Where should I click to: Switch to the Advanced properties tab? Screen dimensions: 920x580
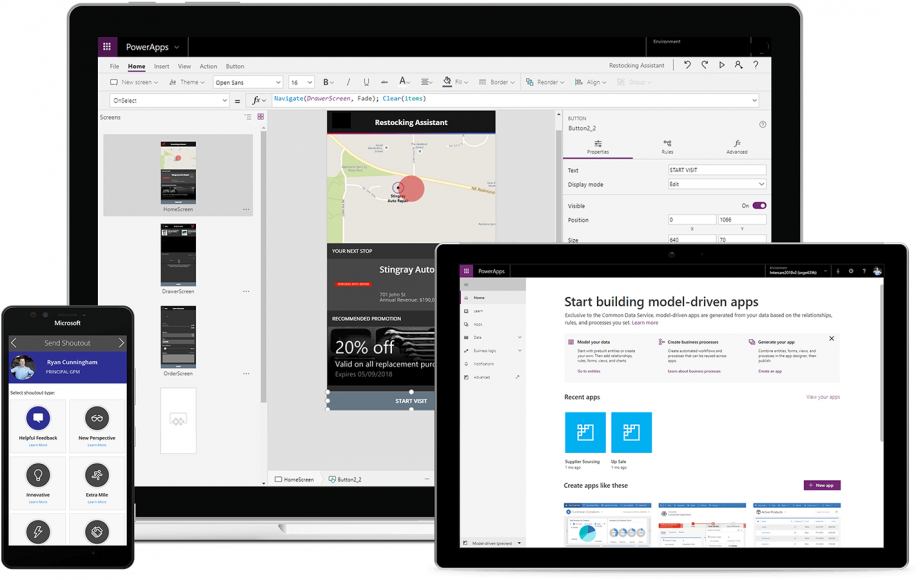pos(736,147)
